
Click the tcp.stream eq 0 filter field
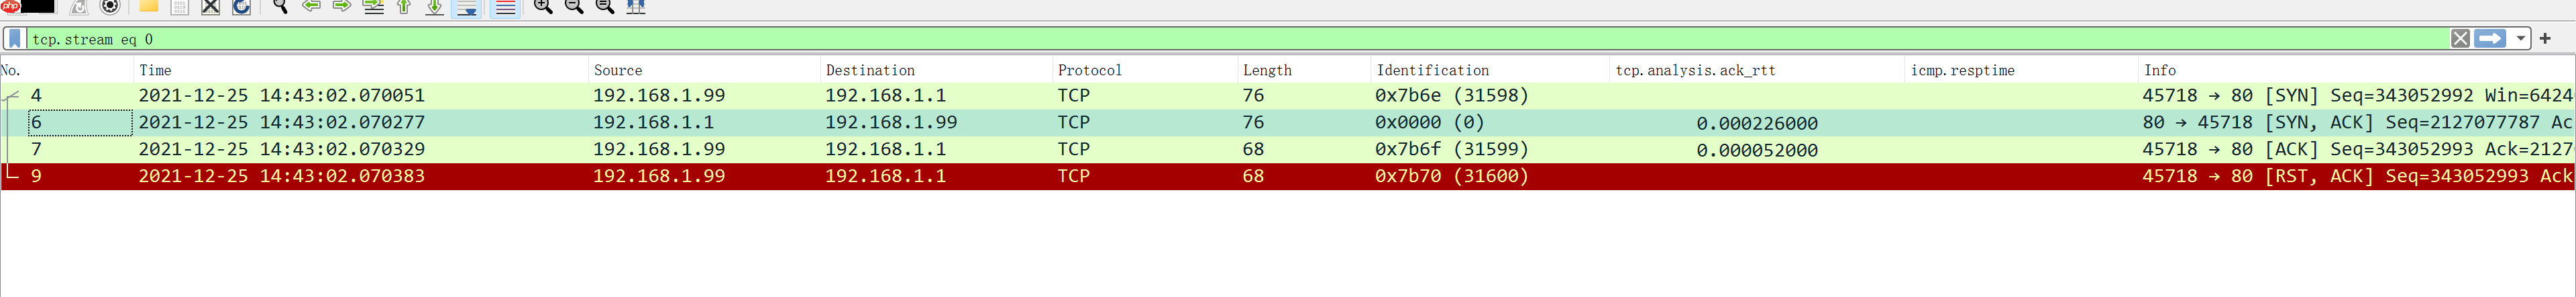(x=1200, y=39)
